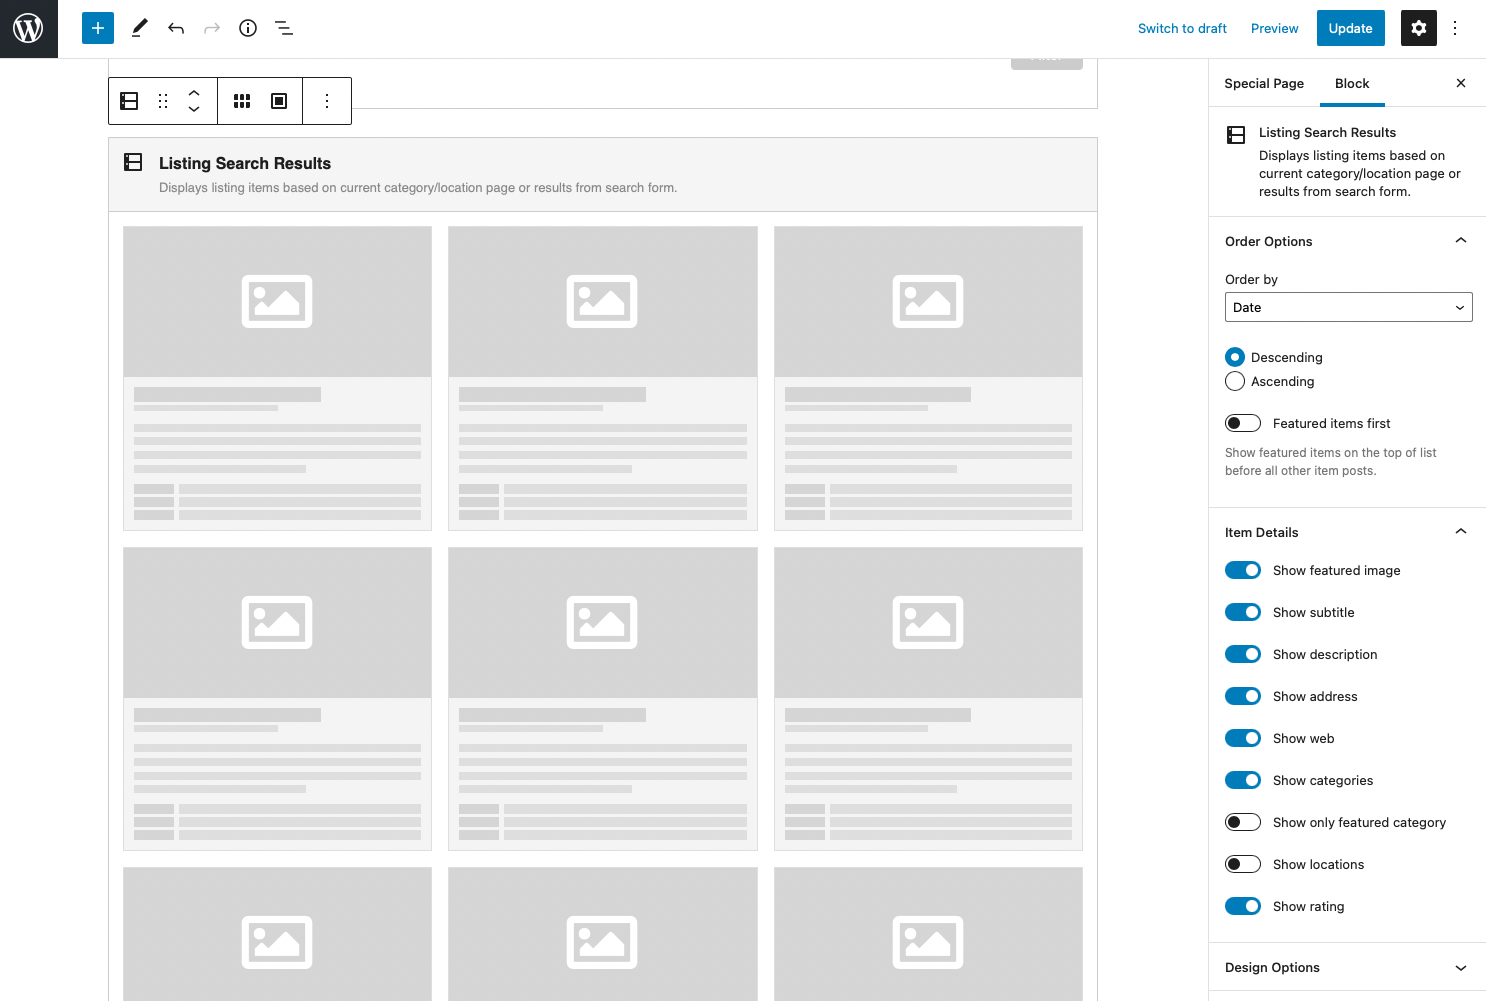
Task: Click the blue Update button
Action: point(1350,28)
